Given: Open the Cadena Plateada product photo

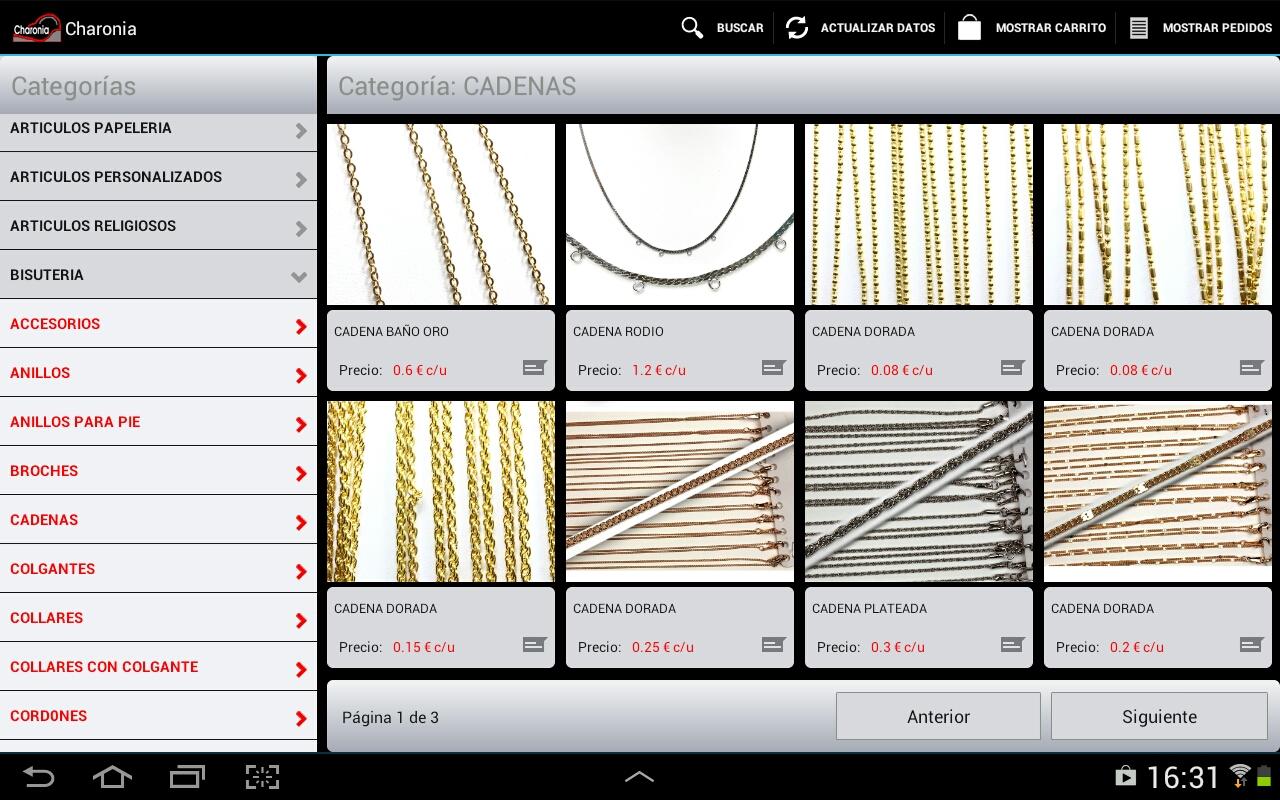Looking at the screenshot, I should pyautogui.click(x=919, y=491).
